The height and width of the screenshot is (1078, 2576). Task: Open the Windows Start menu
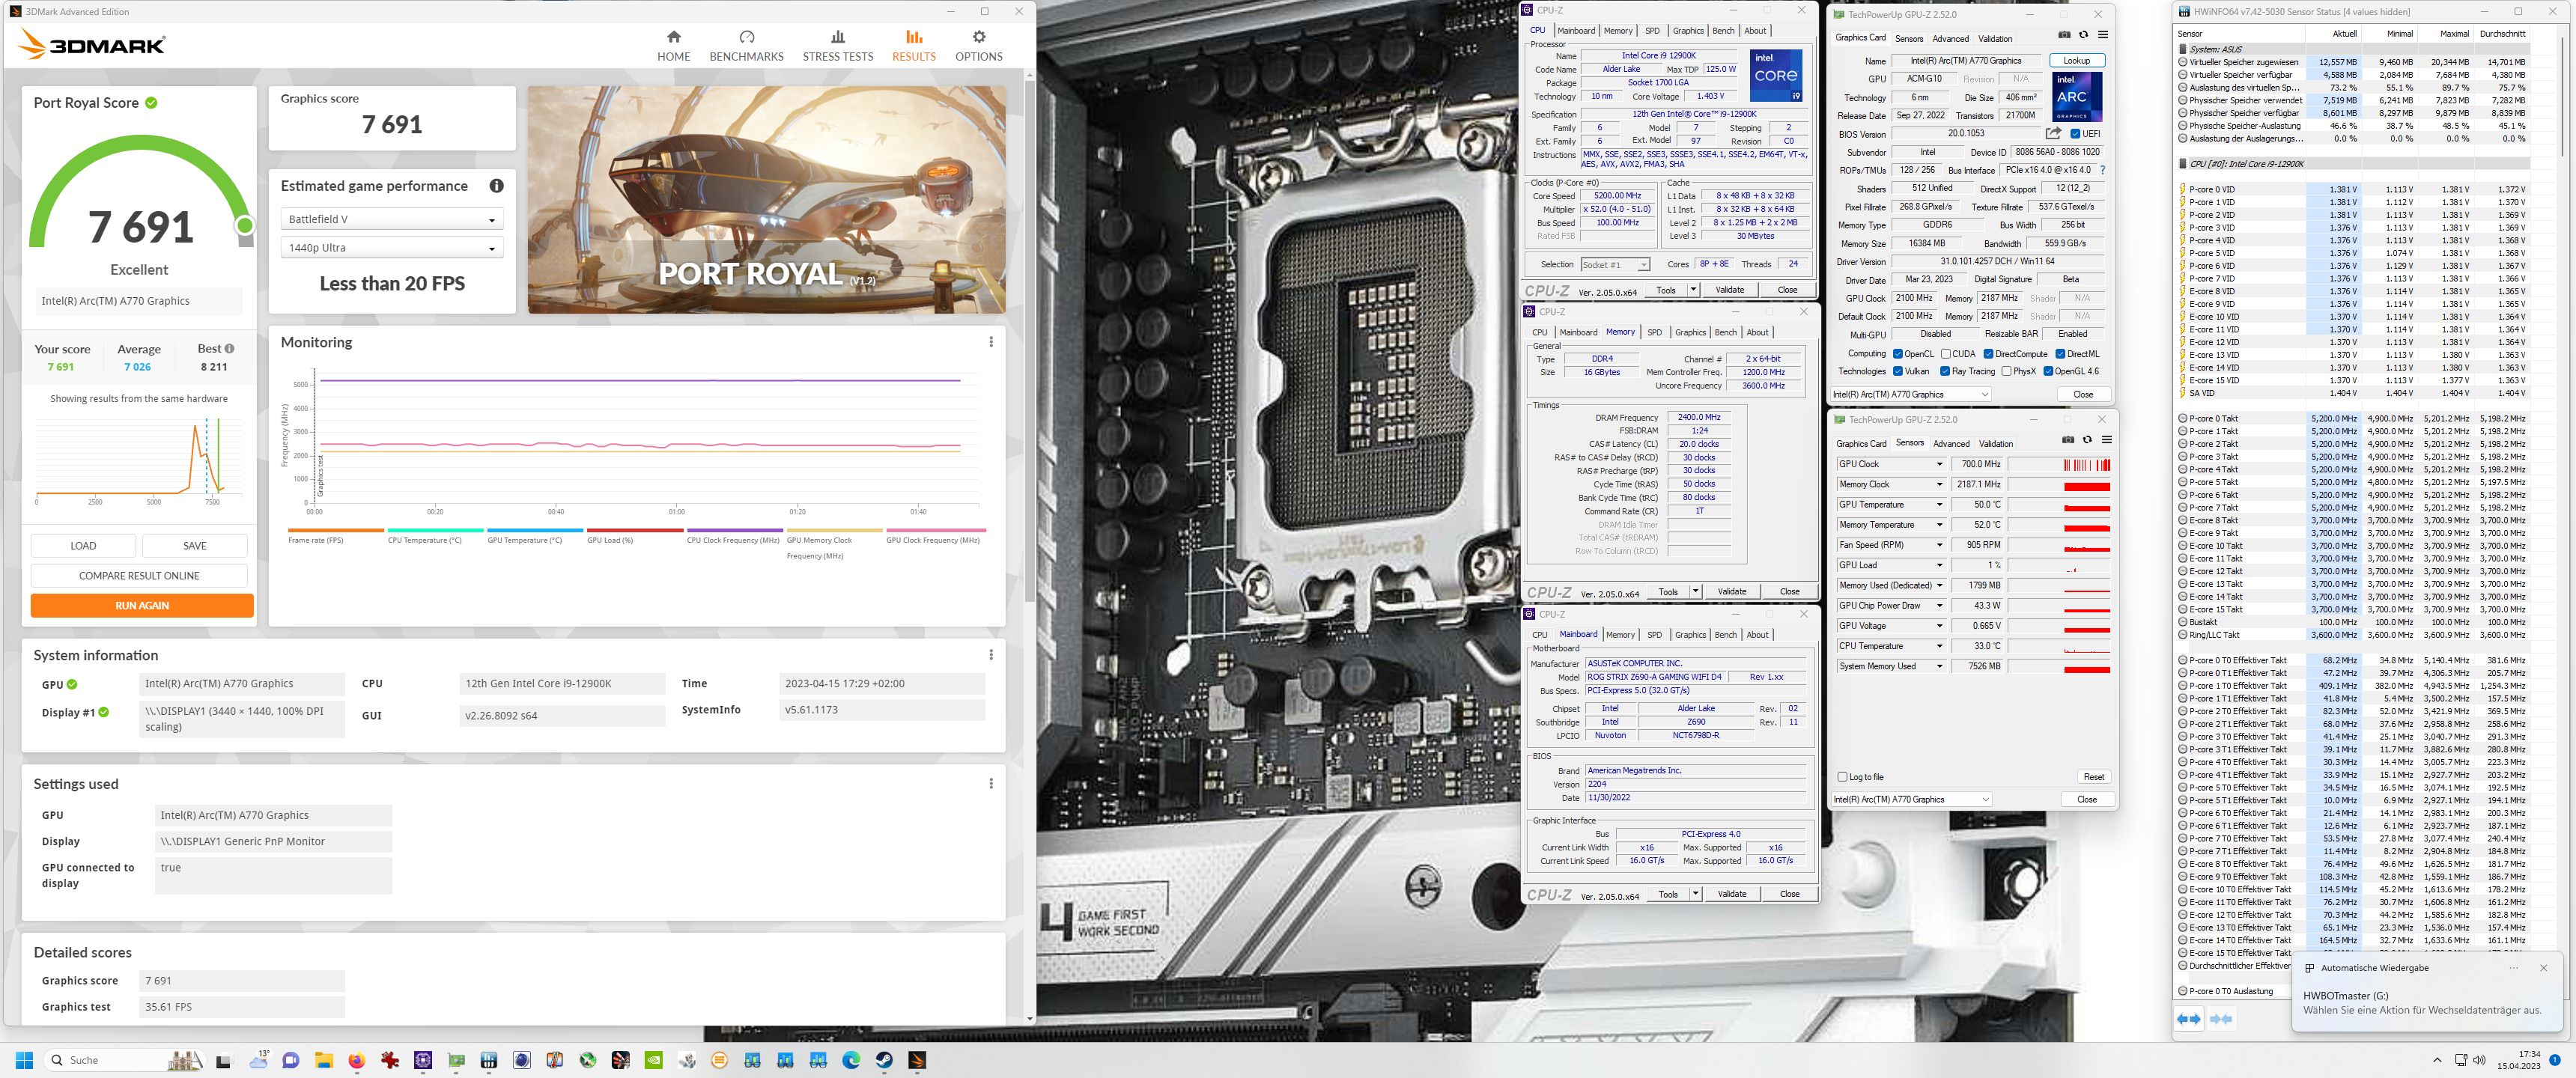pyautogui.click(x=25, y=1060)
